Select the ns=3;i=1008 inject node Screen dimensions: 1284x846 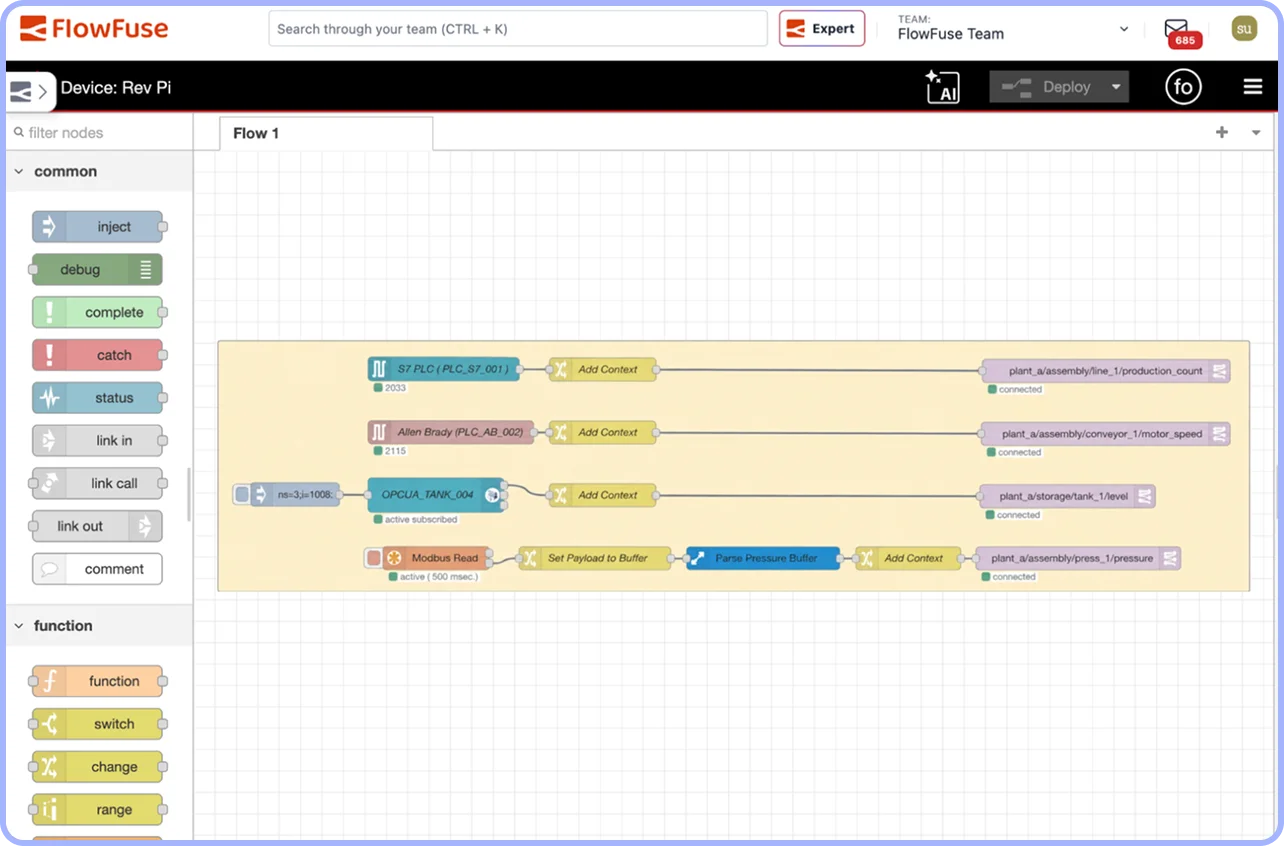(295, 494)
